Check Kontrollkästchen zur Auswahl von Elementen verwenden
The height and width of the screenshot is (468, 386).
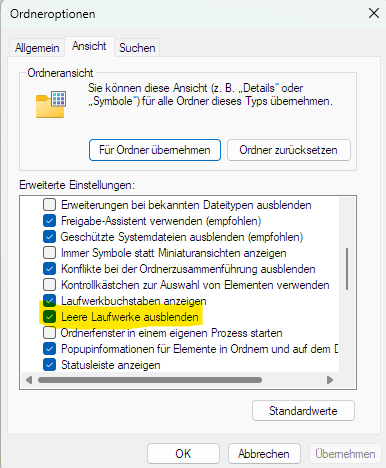click(49, 285)
